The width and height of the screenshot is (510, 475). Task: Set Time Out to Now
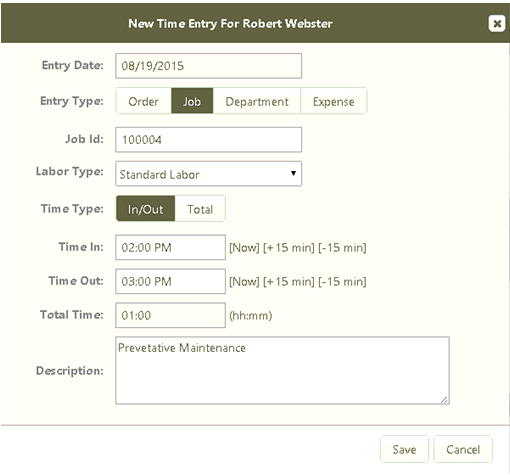(244, 282)
